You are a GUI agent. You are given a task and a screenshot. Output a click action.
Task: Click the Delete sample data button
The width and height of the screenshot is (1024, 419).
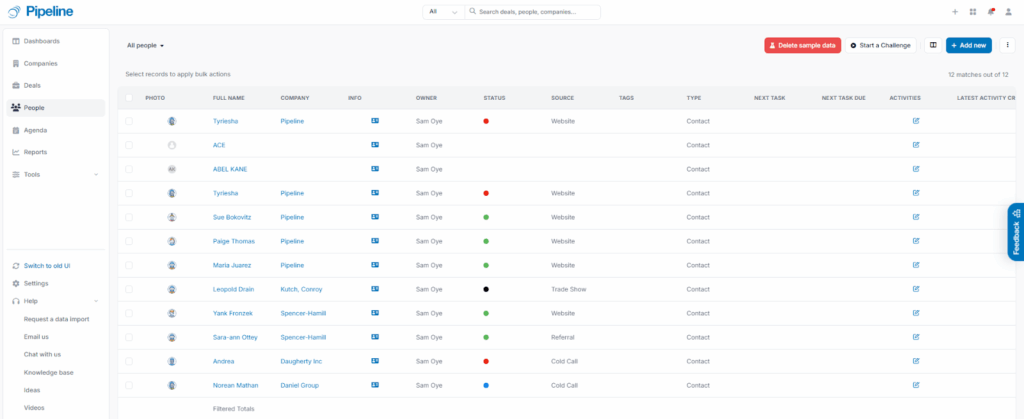click(x=802, y=45)
